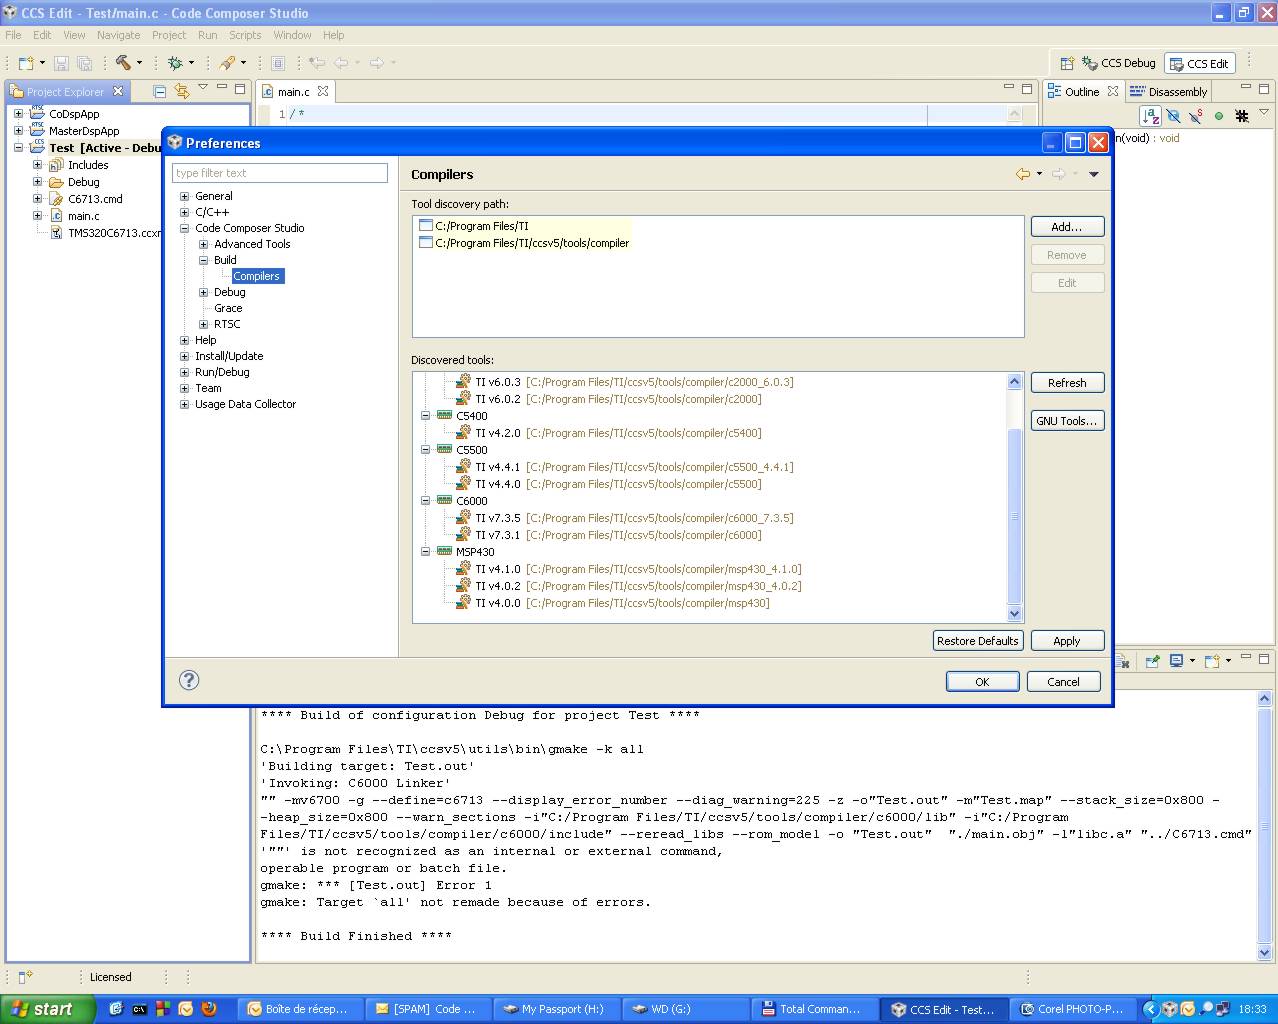Show desktop via quick launch icon
The height and width of the screenshot is (1024, 1278).
pyautogui.click(x=116, y=1009)
